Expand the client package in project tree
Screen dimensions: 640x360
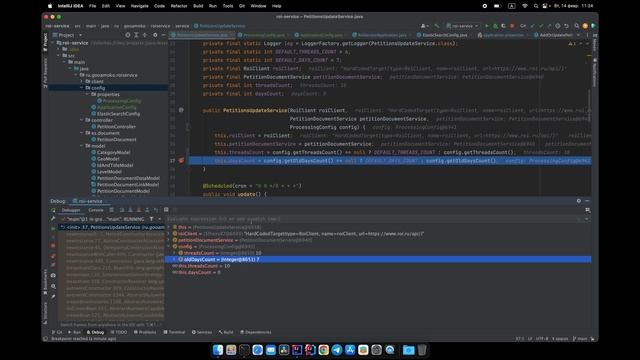pyautogui.click(x=82, y=81)
